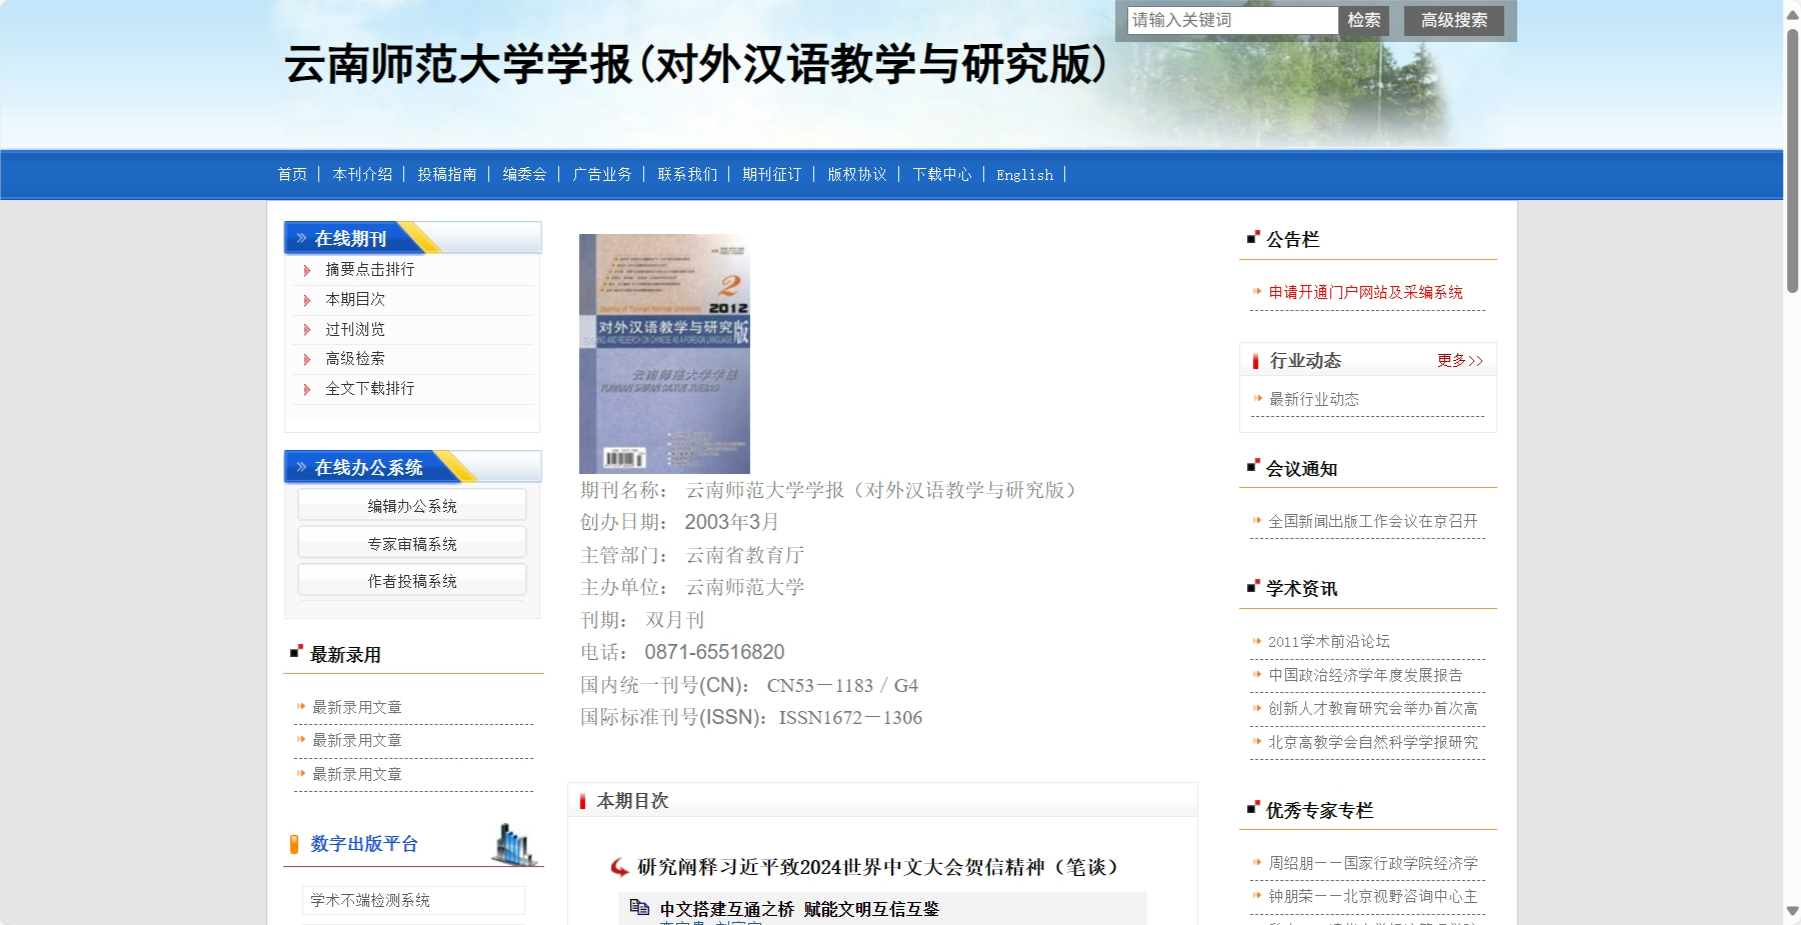The height and width of the screenshot is (925, 1801).
Task: Select 编委会 in the navigation bar
Action: (524, 174)
